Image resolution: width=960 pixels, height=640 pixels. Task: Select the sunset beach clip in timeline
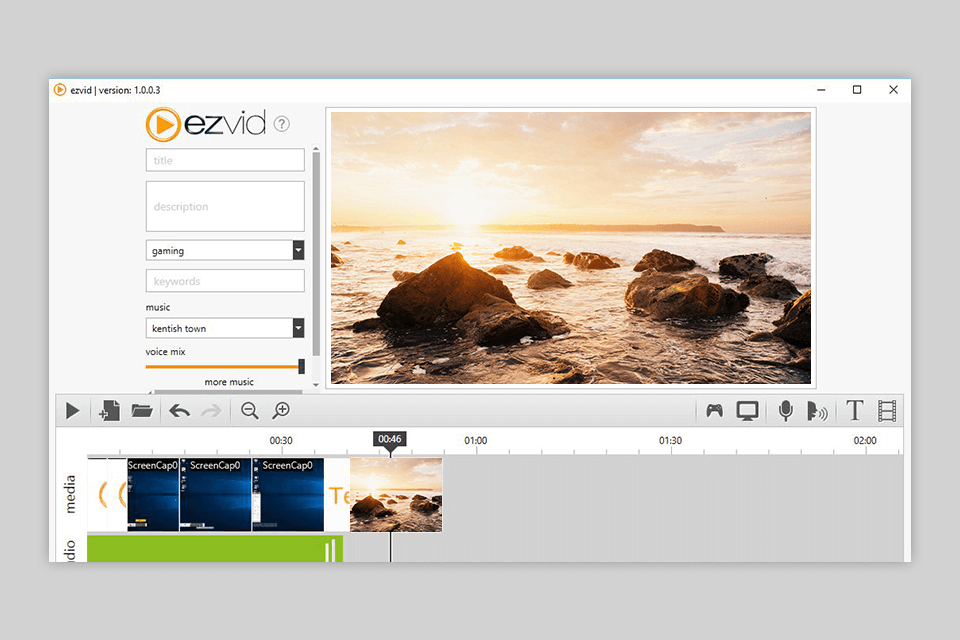coord(396,494)
